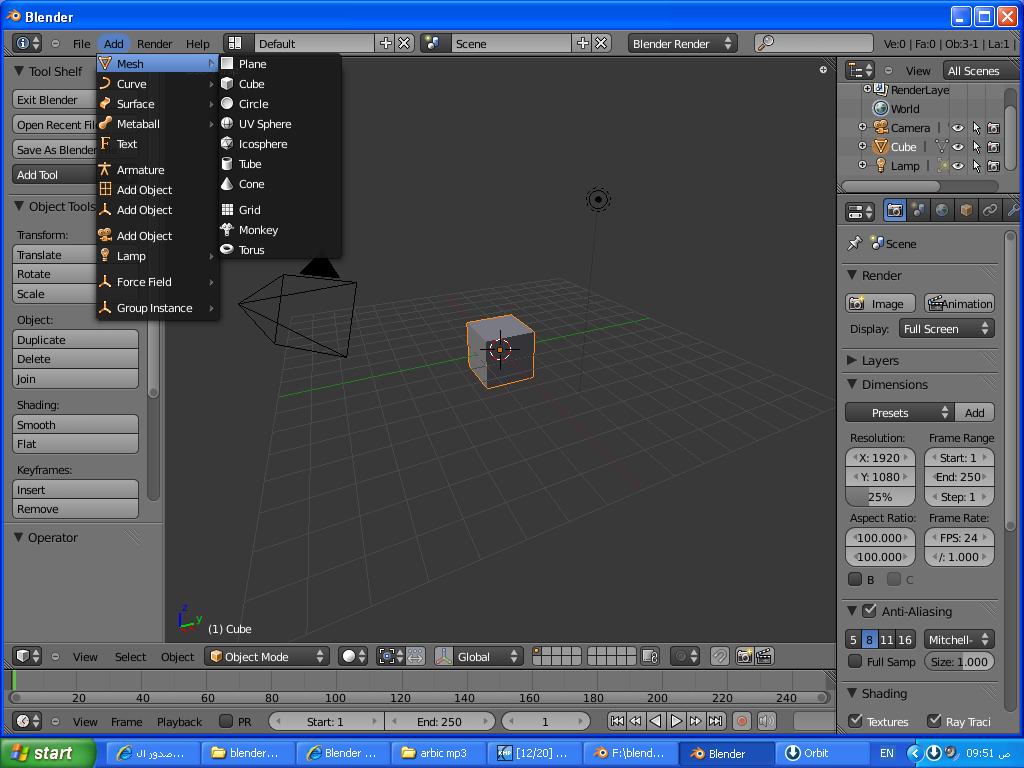Jump to the first frame in timeline
The height and width of the screenshot is (768, 1024).
point(616,721)
